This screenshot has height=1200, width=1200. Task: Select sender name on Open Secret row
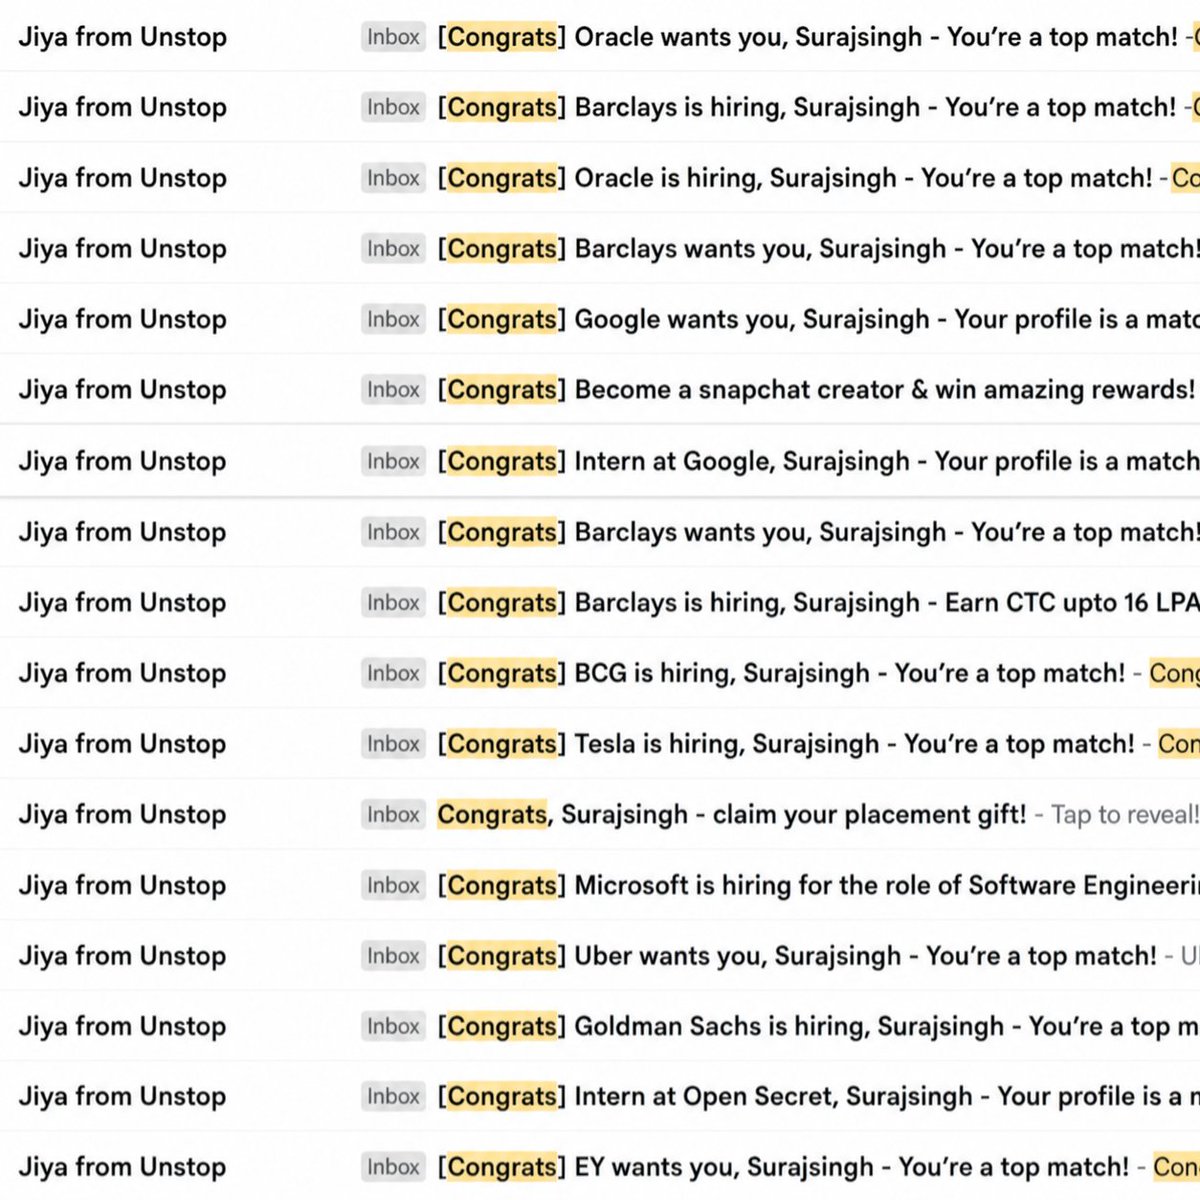tap(122, 1097)
